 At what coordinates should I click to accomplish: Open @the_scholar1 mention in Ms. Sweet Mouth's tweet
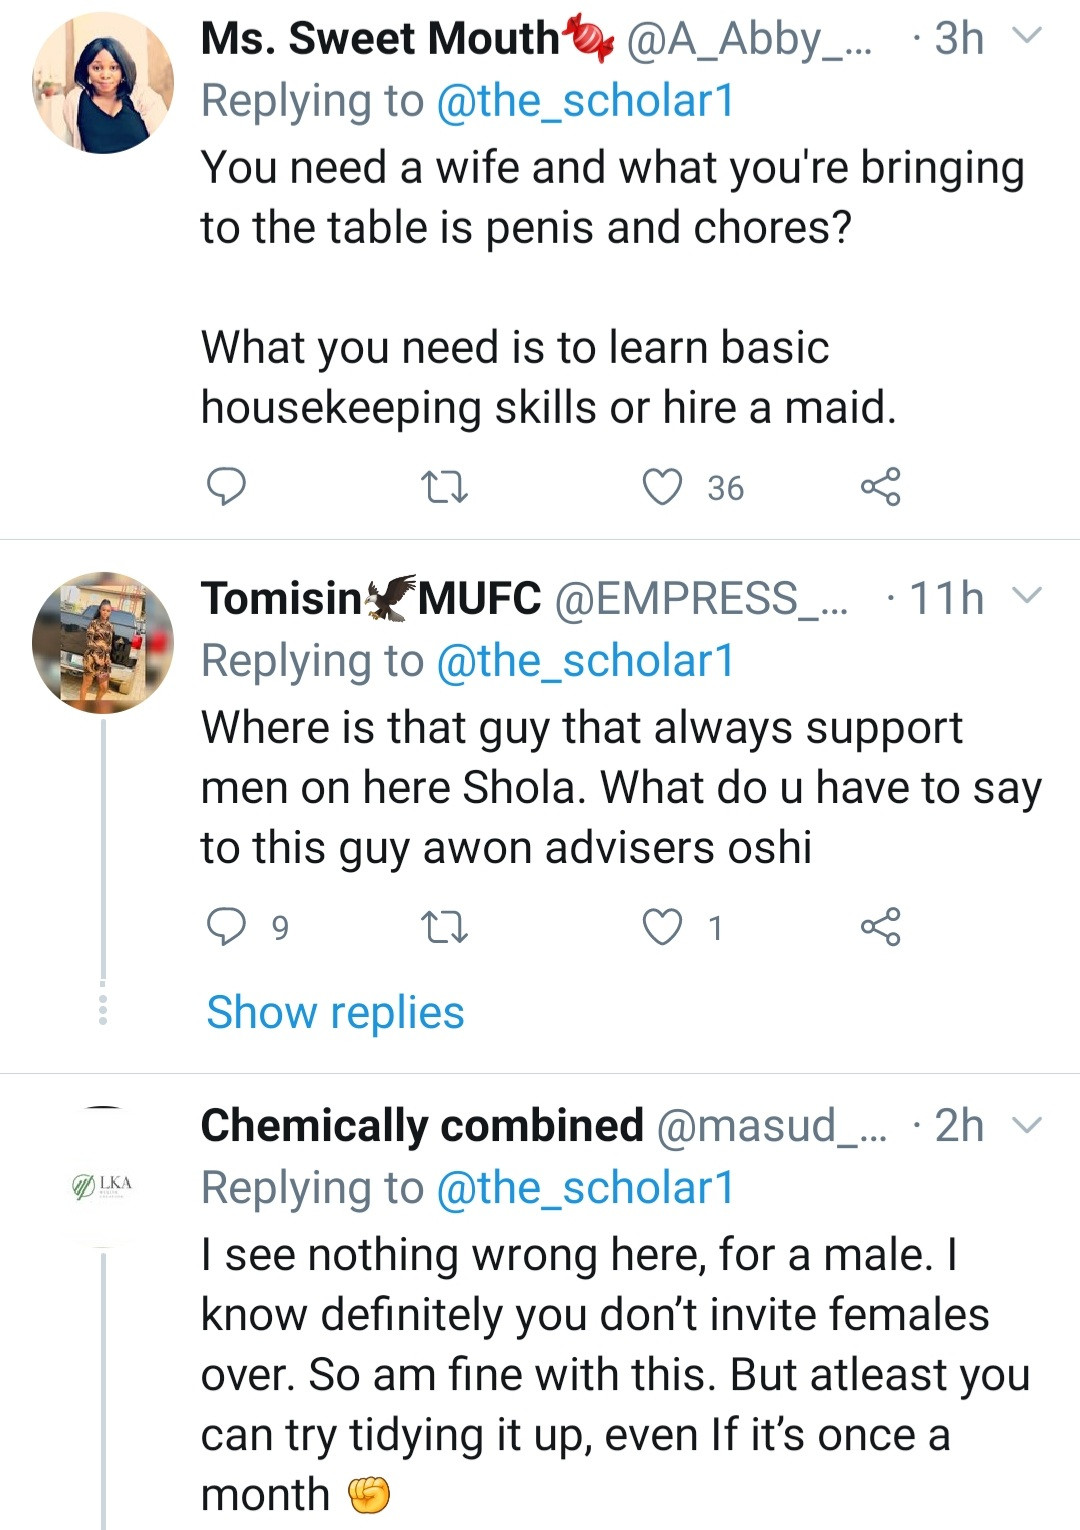pyautogui.click(x=585, y=101)
